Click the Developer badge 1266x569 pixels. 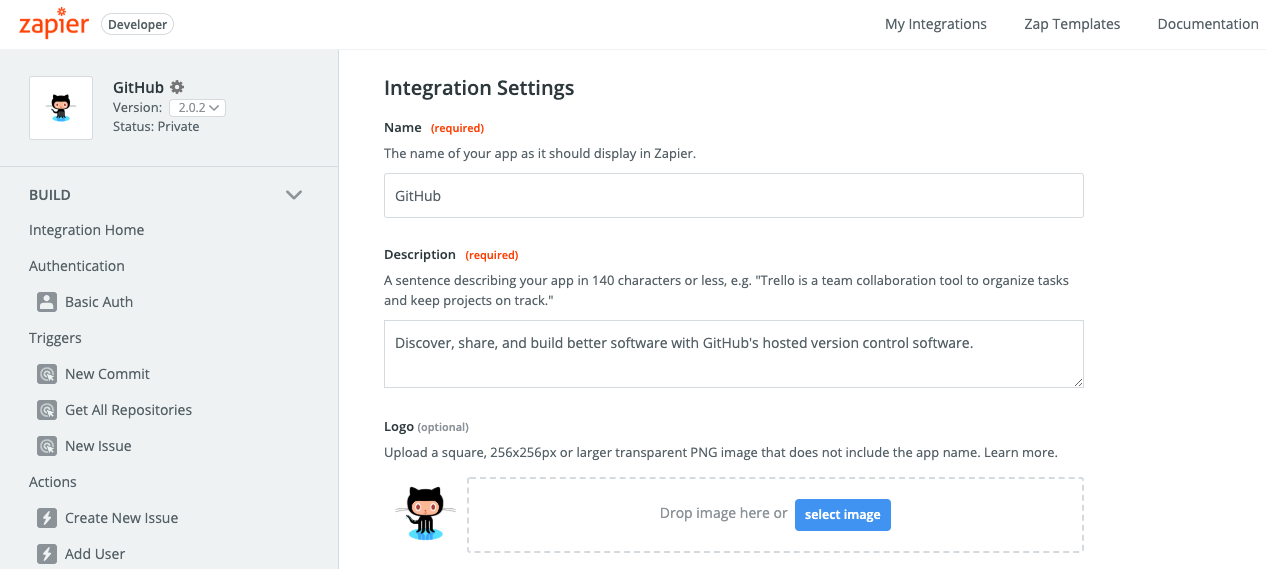(x=138, y=25)
